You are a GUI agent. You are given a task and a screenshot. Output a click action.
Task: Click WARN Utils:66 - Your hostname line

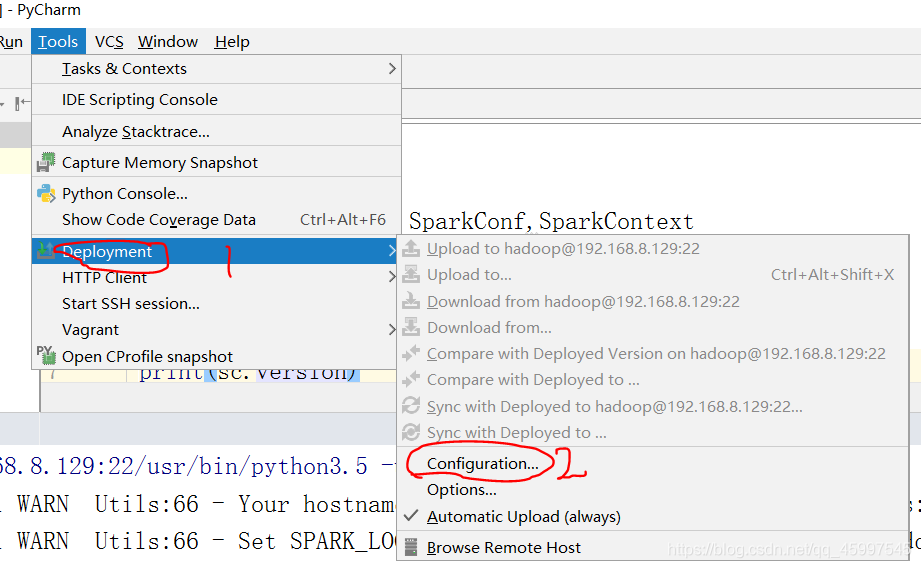(x=206, y=505)
